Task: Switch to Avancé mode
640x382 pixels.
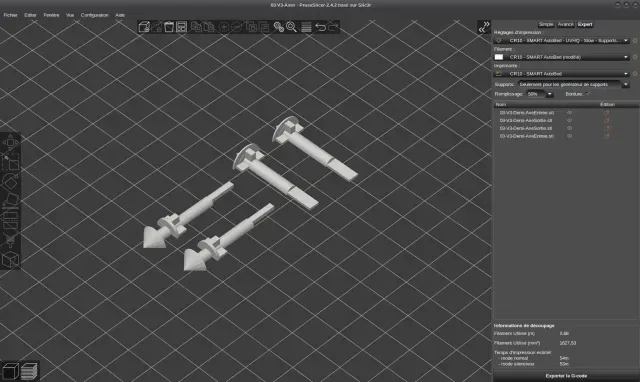Action: pos(565,24)
